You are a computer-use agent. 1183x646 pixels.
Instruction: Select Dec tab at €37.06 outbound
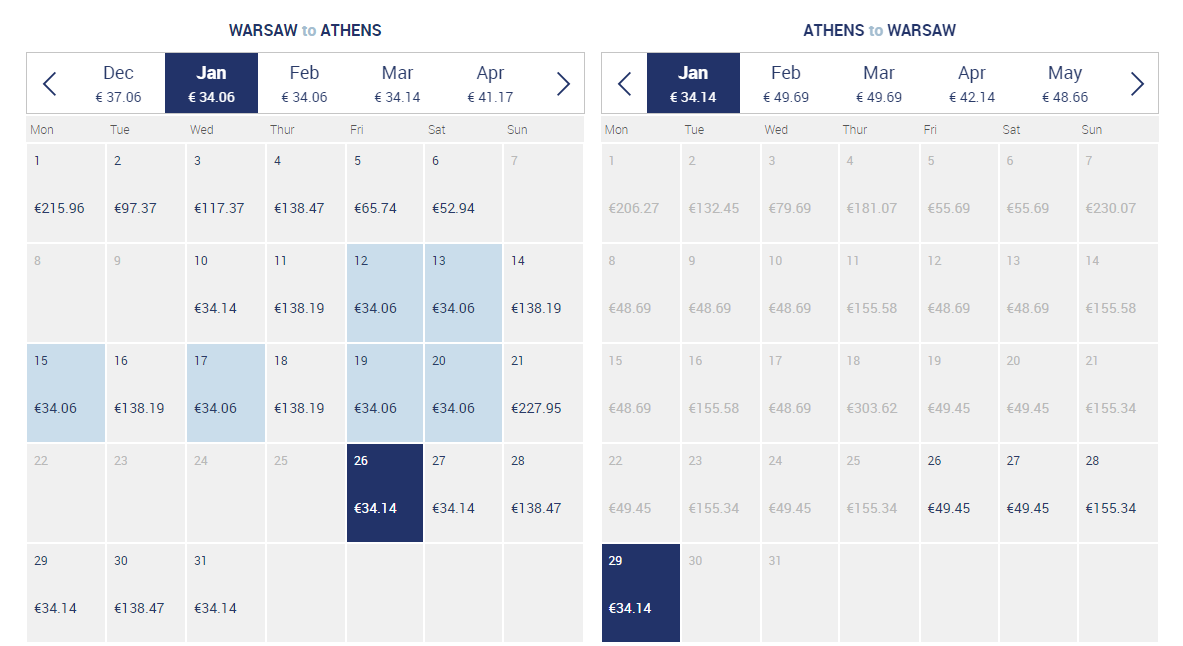pyautogui.click(x=118, y=83)
